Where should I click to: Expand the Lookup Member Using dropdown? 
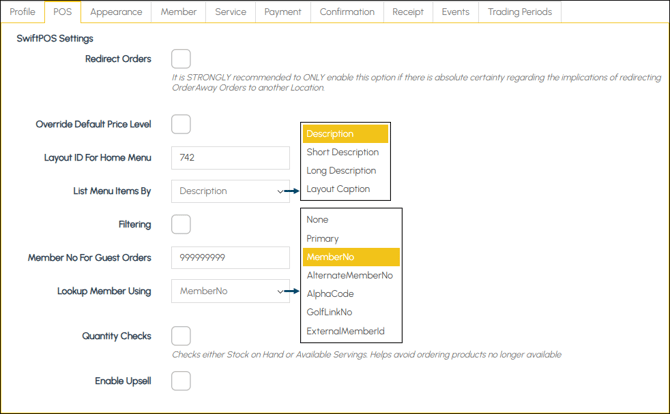click(x=230, y=291)
